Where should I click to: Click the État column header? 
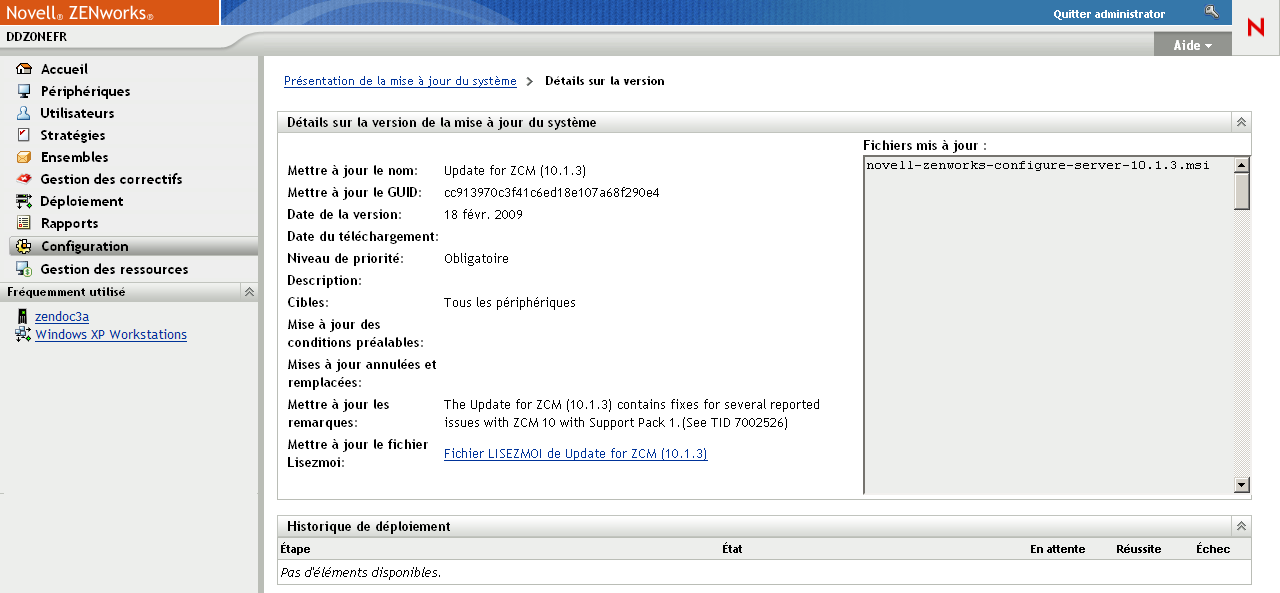point(732,549)
